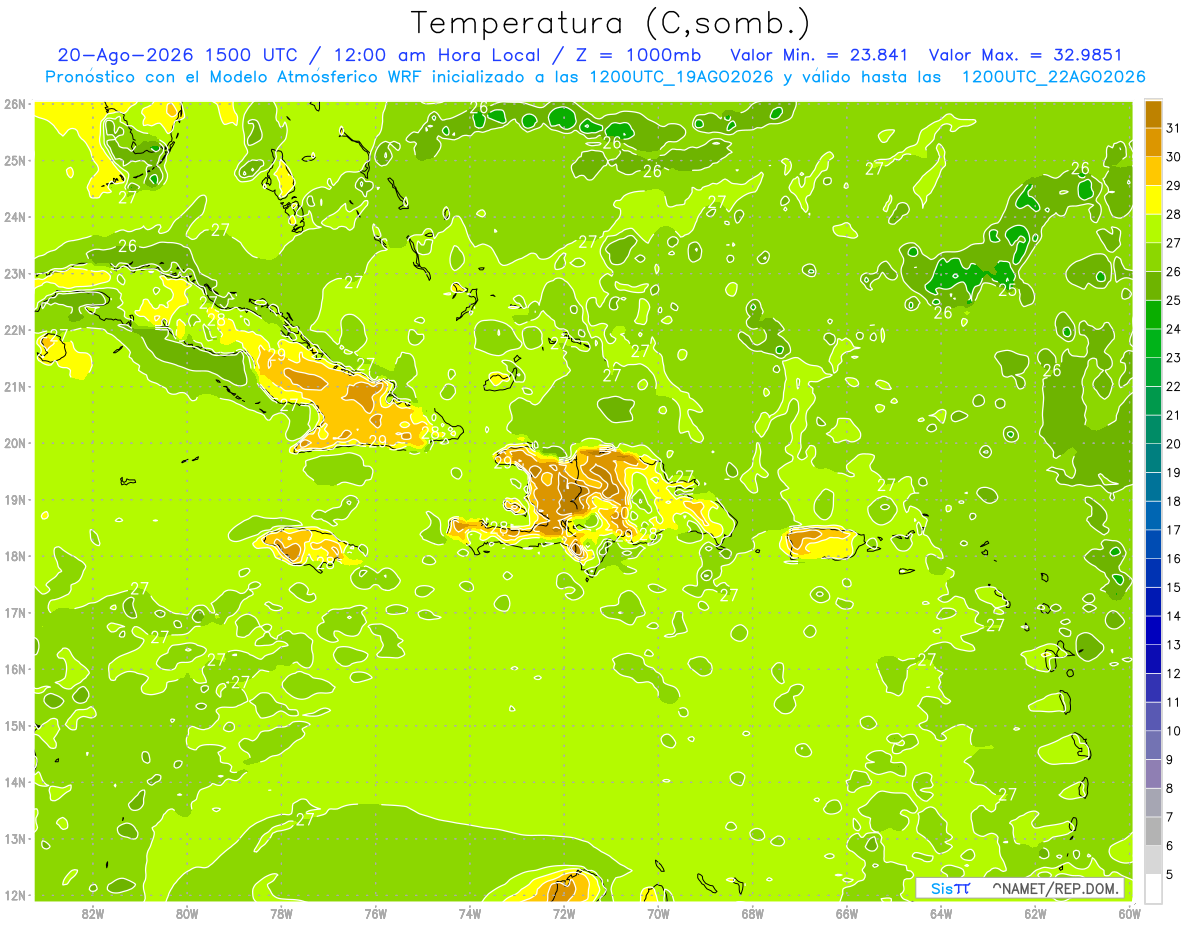Click the latitude label "16N"

(15, 669)
